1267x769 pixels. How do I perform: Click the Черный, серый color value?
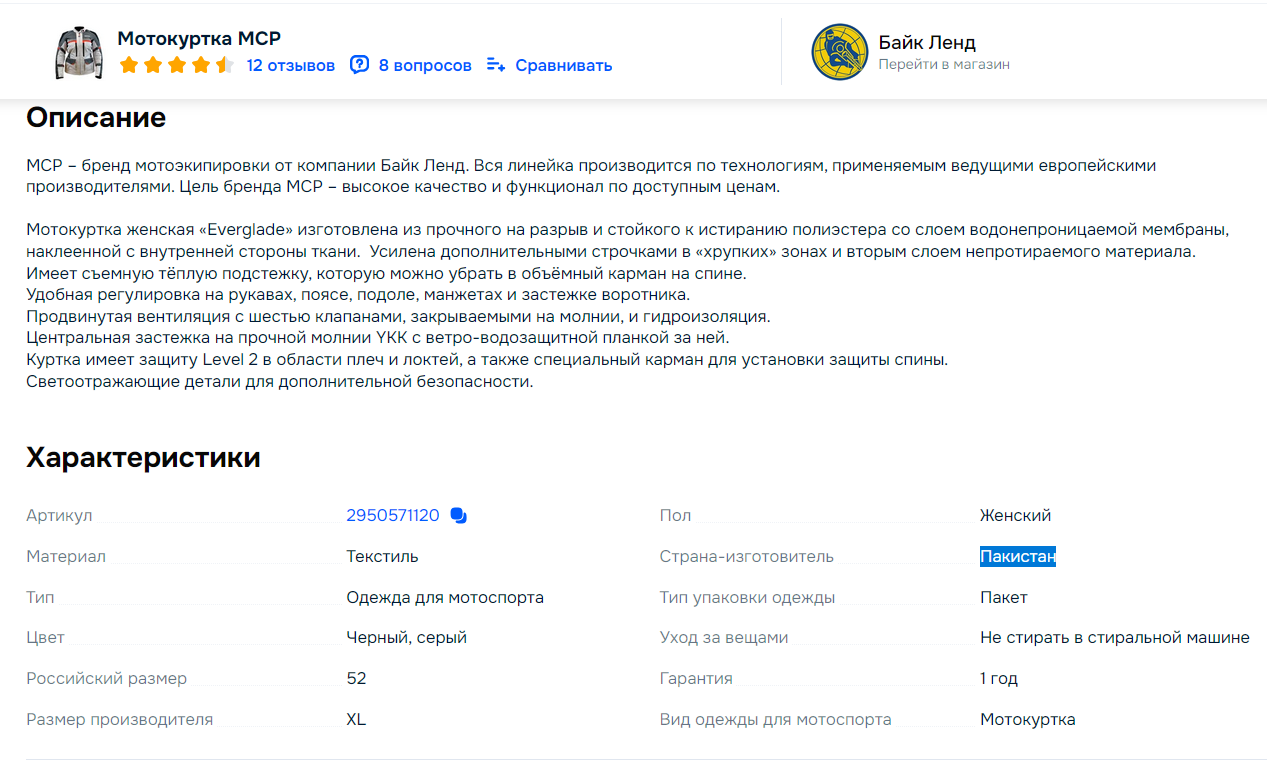[406, 638]
